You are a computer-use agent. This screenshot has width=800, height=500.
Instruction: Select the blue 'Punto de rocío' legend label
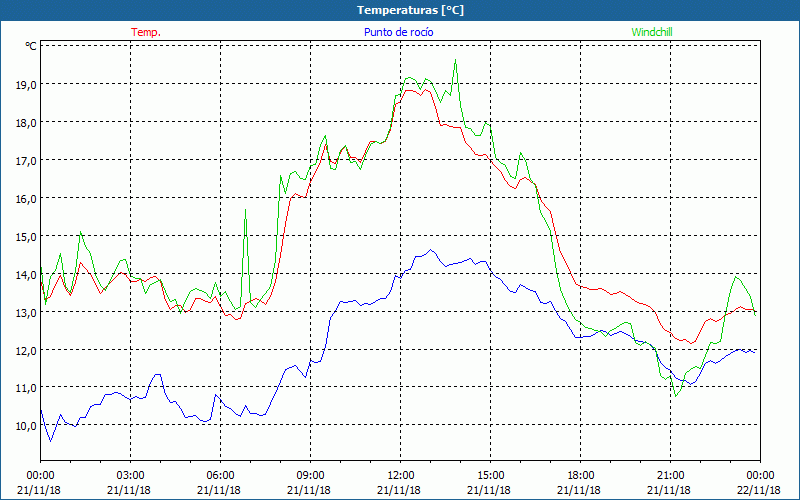pos(398,32)
